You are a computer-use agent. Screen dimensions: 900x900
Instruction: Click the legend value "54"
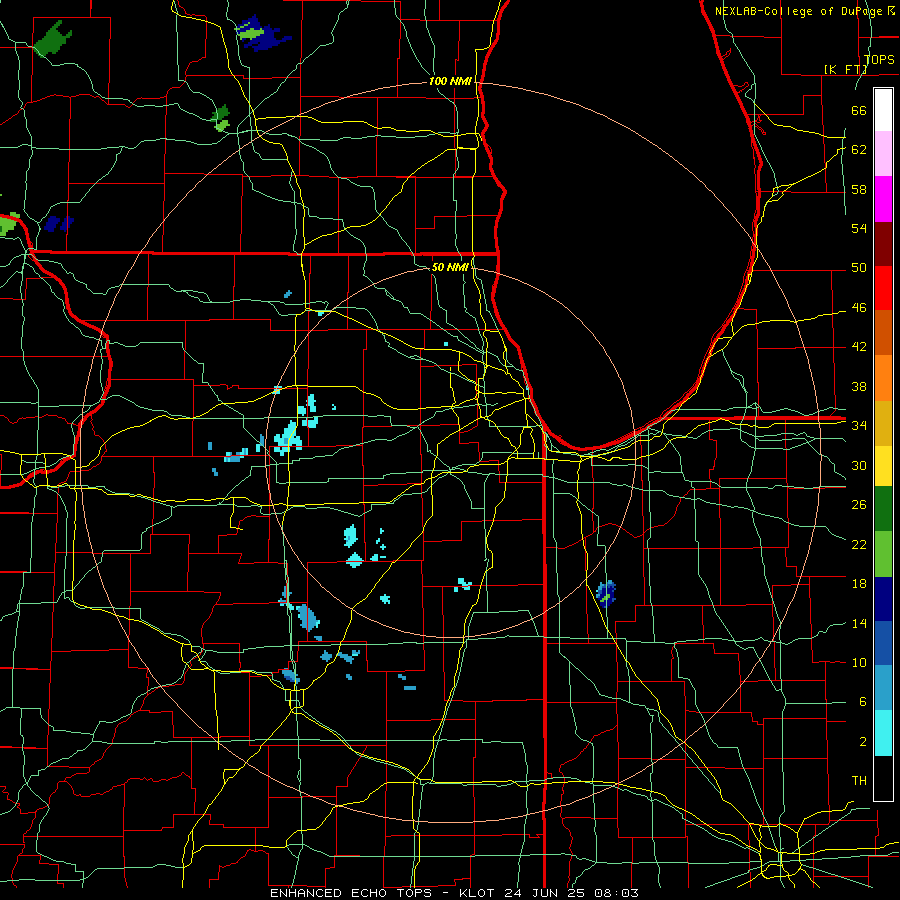[859, 228]
